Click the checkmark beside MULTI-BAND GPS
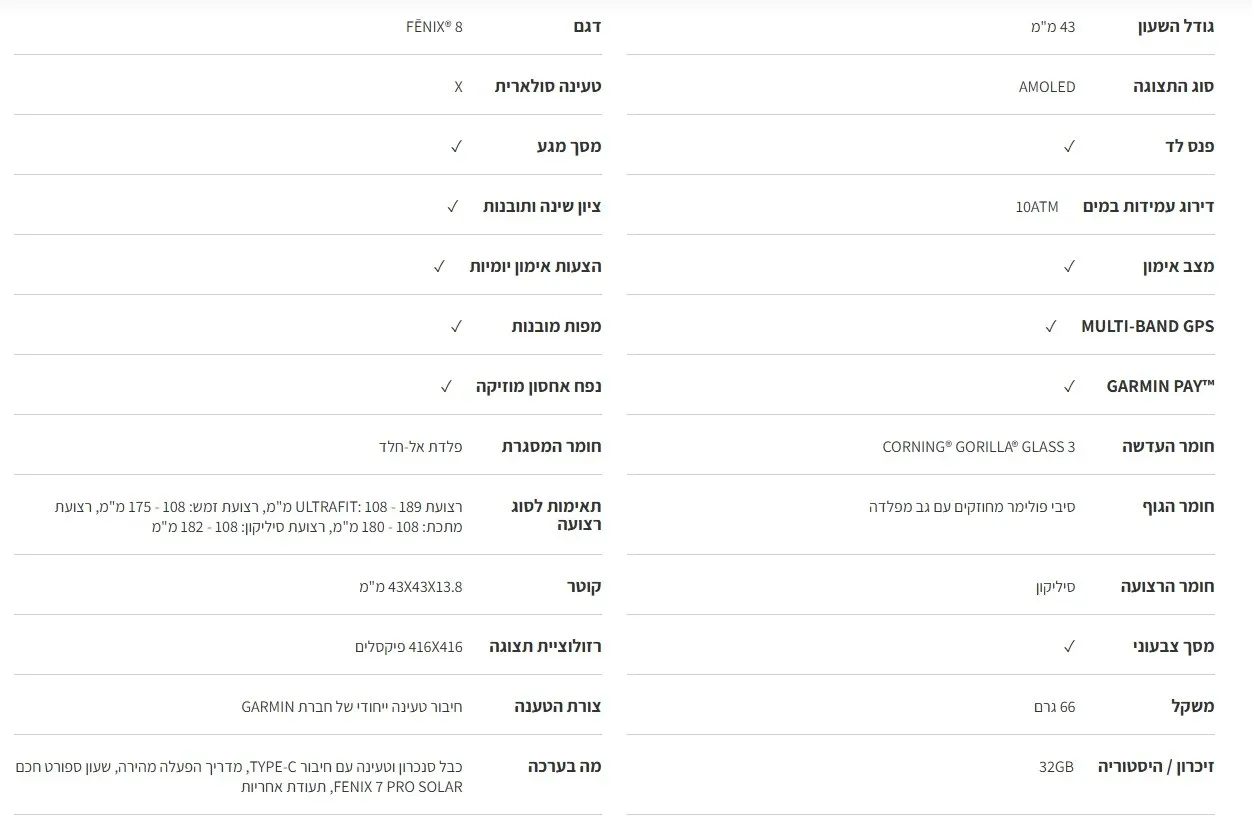This screenshot has height=821, width=1252. coord(1051,326)
